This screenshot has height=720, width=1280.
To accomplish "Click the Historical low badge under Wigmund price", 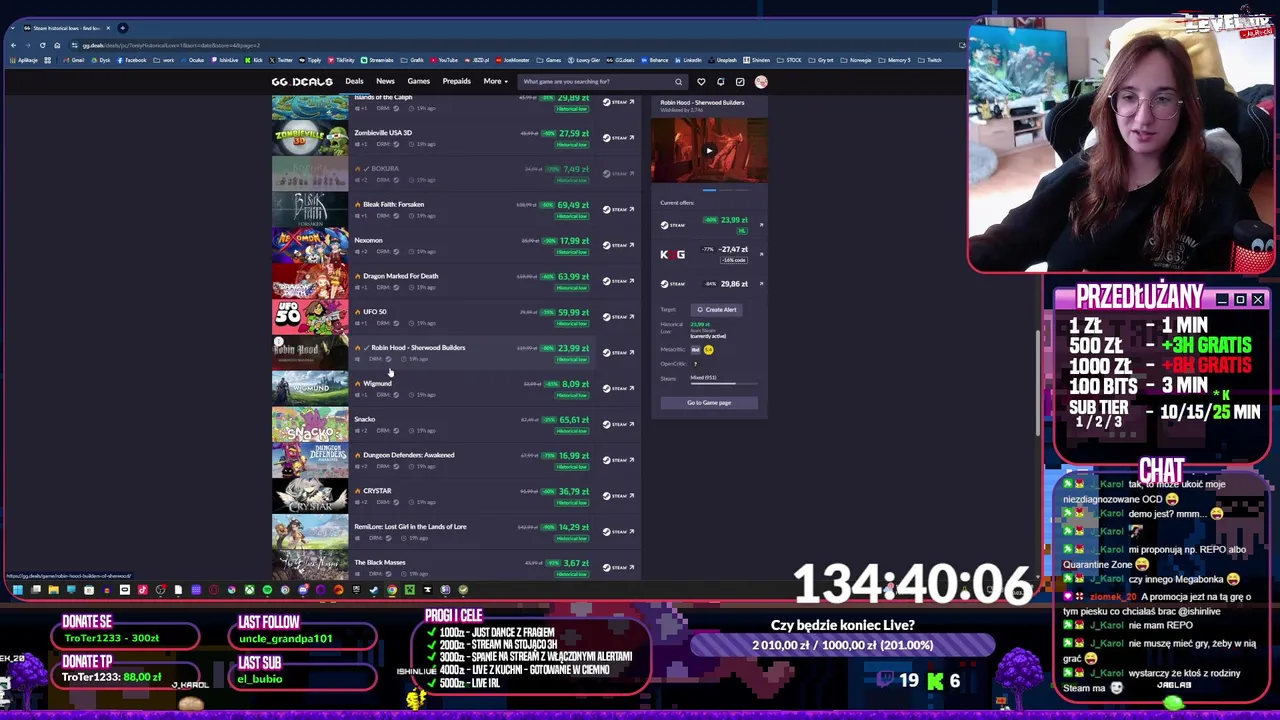I will coord(572,395).
